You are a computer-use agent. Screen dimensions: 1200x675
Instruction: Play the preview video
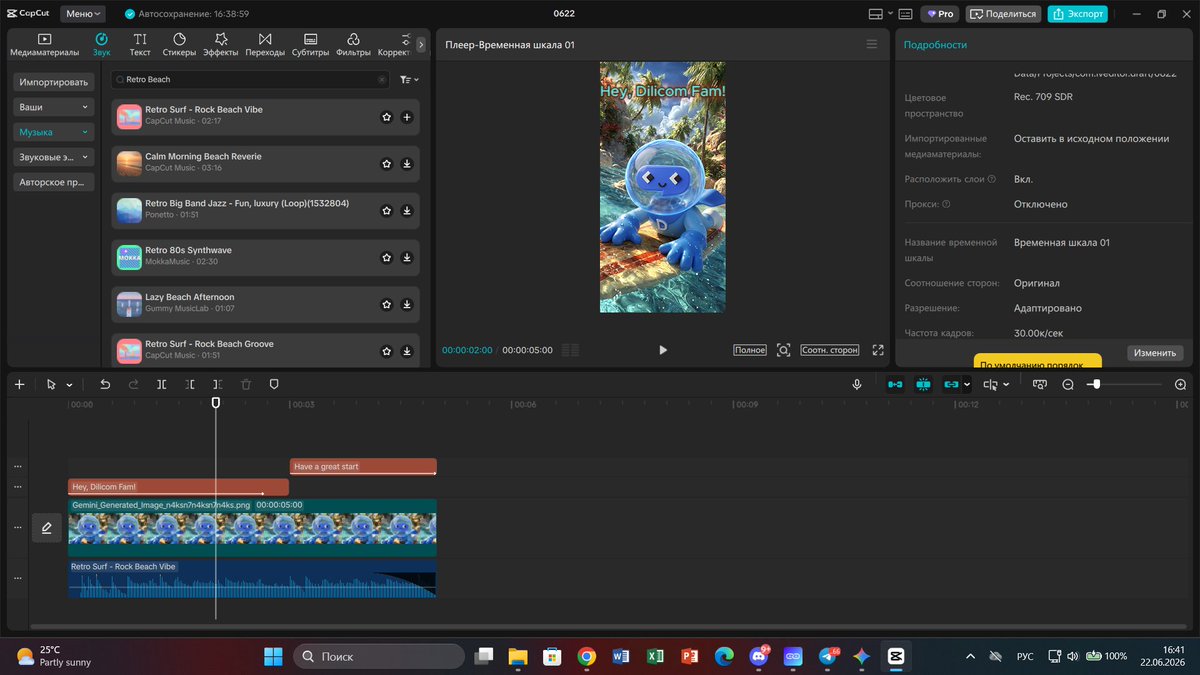(662, 350)
